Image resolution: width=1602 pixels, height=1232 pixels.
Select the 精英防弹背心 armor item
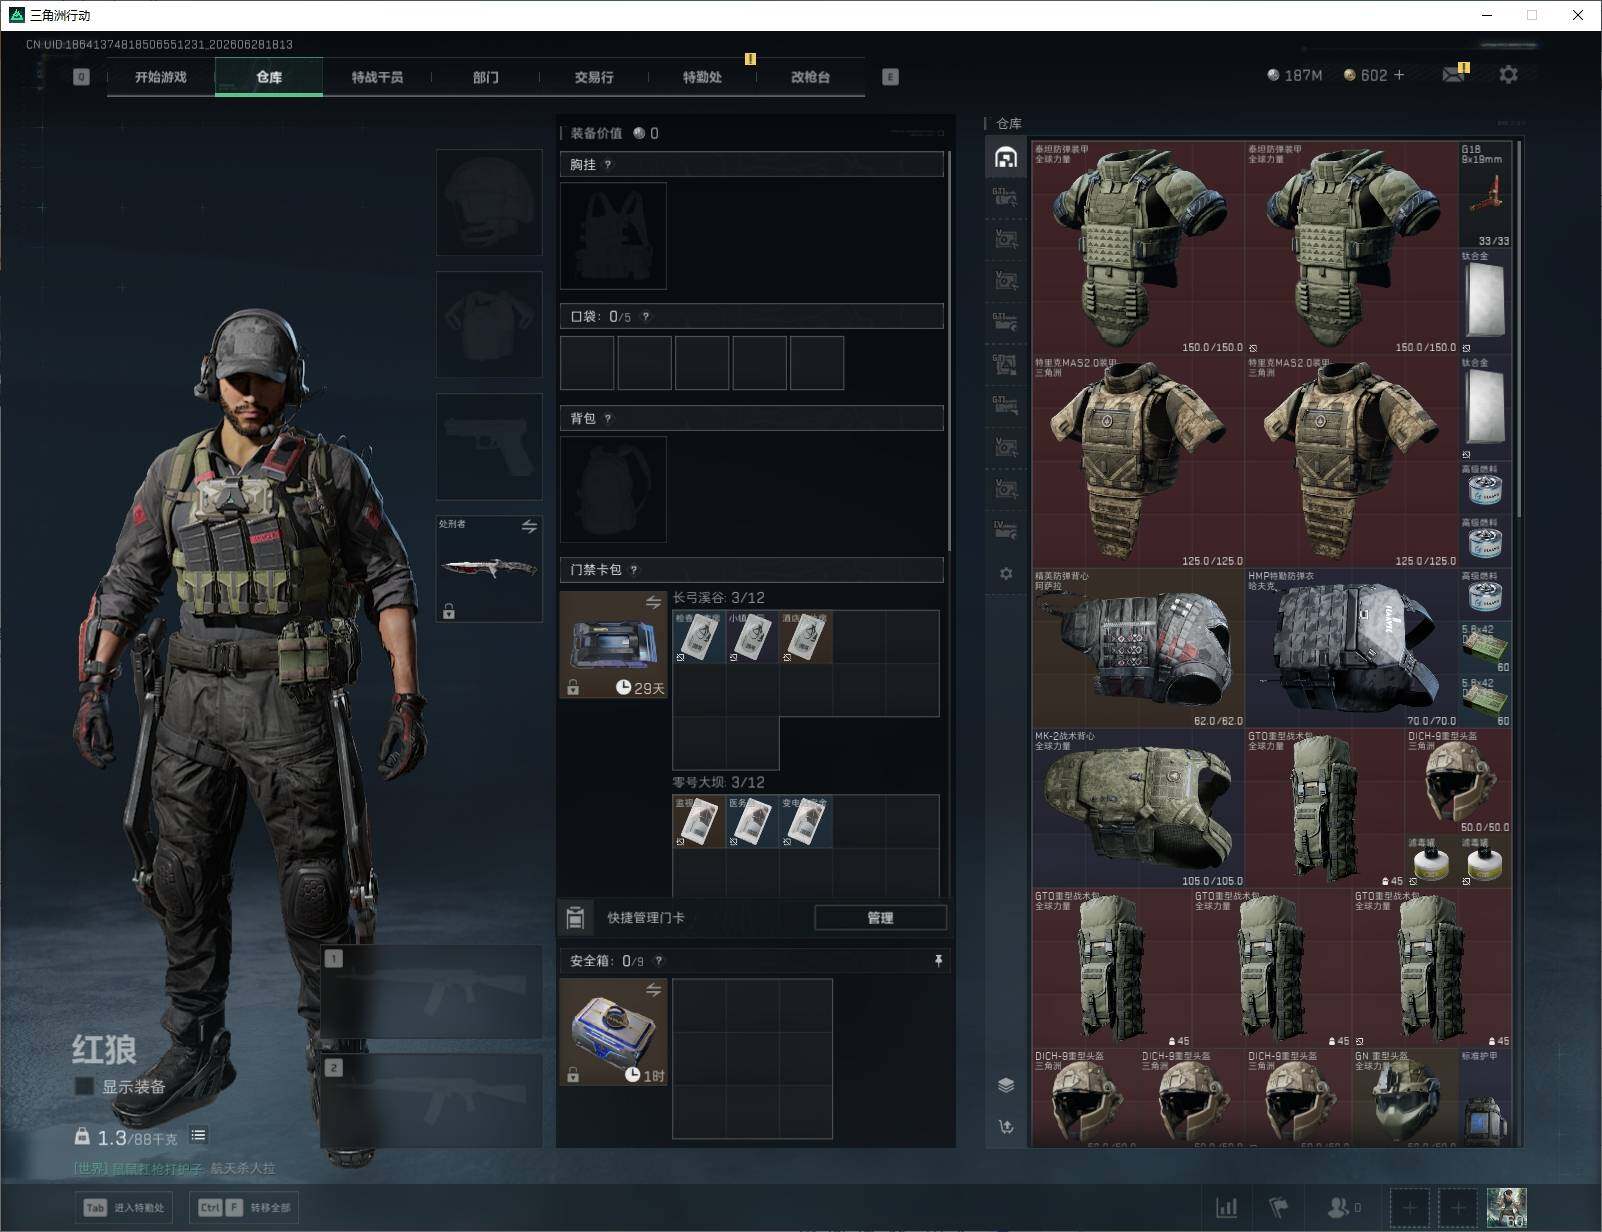pyautogui.click(x=1139, y=648)
